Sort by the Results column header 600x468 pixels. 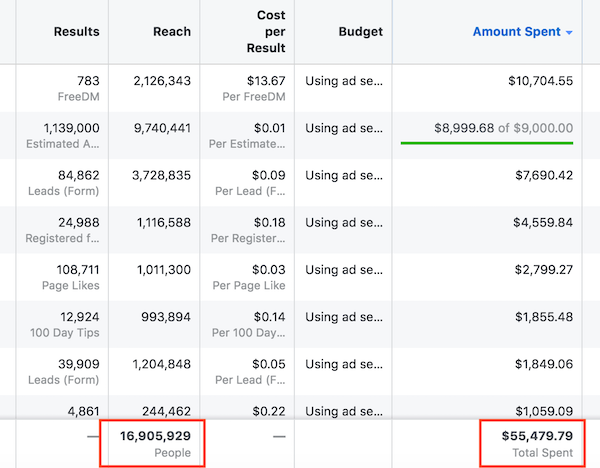tap(77, 32)
